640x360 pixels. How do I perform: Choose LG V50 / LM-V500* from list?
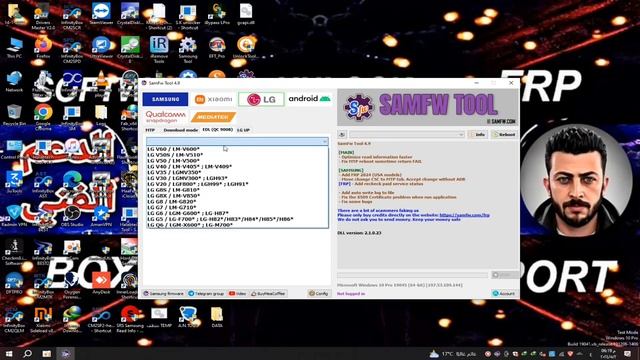237,161
